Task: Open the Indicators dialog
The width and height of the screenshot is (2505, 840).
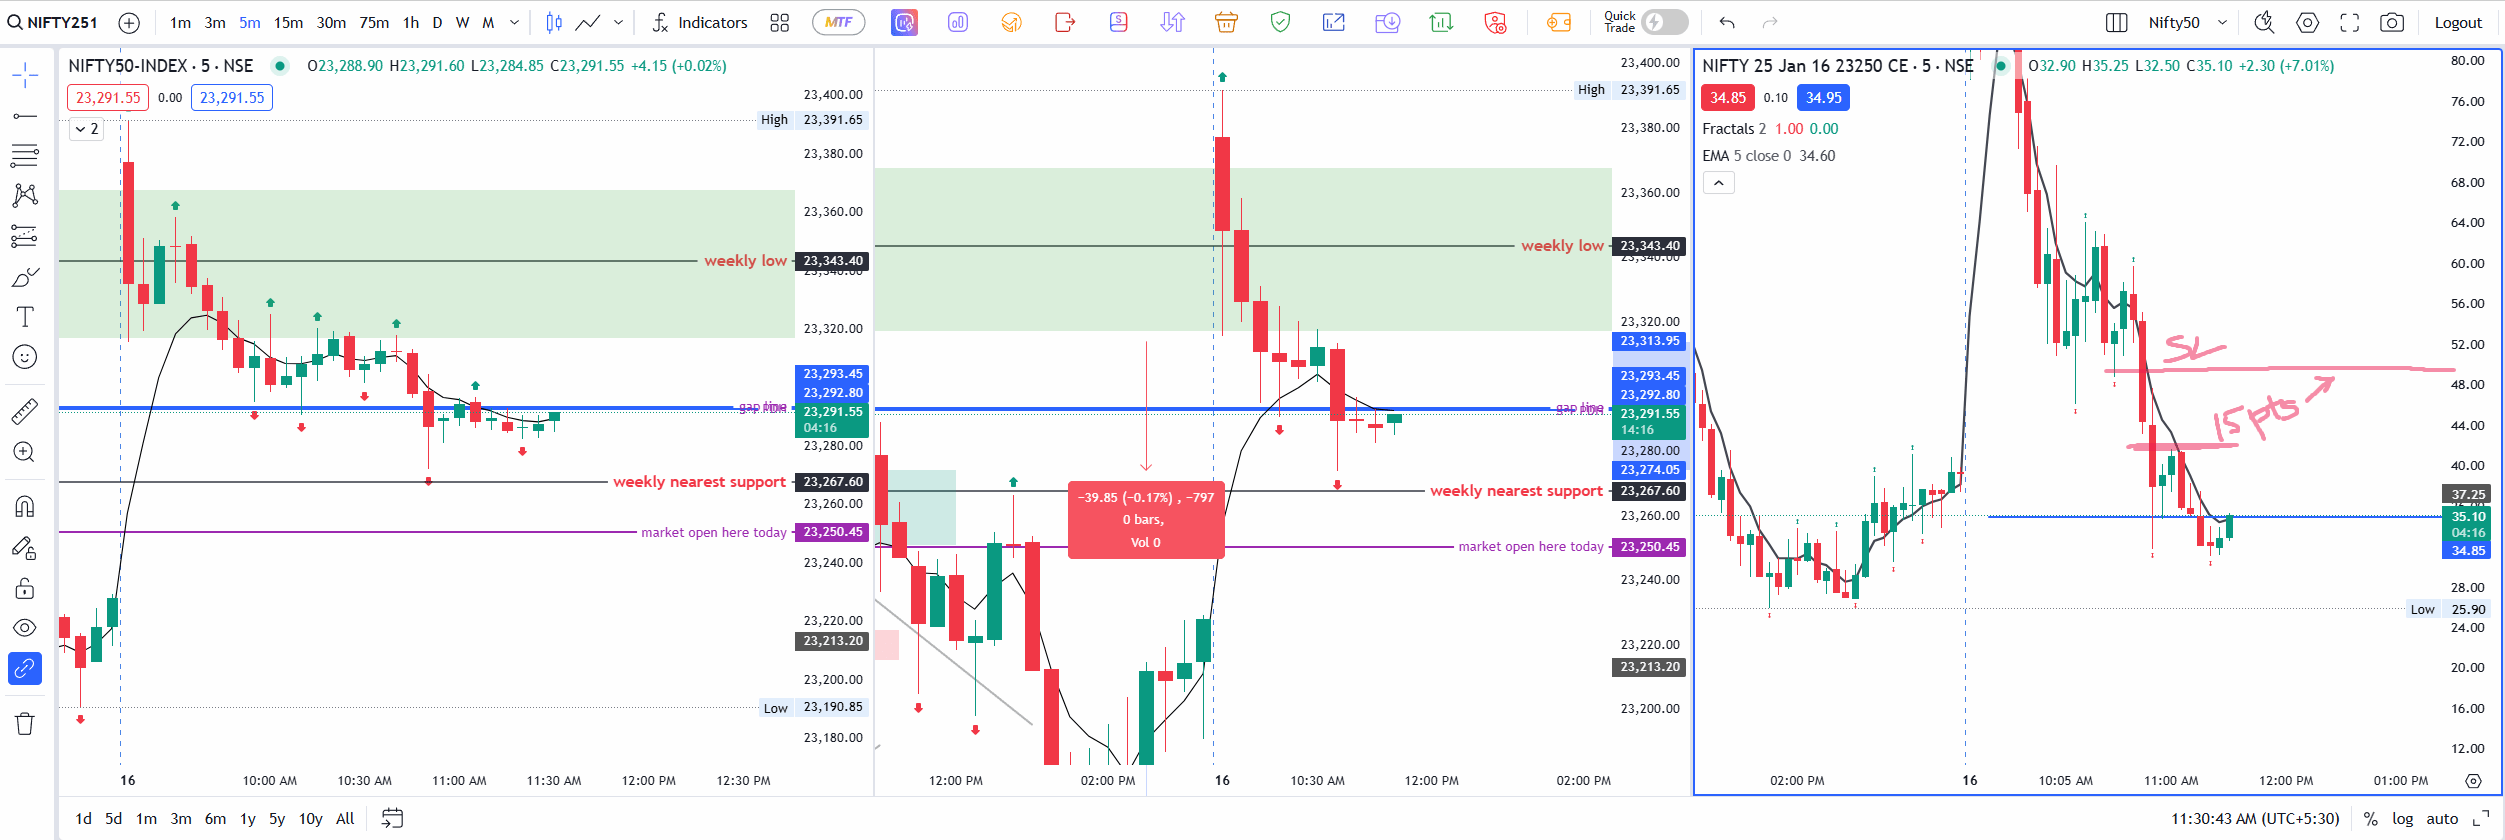Action: point(699,22)
